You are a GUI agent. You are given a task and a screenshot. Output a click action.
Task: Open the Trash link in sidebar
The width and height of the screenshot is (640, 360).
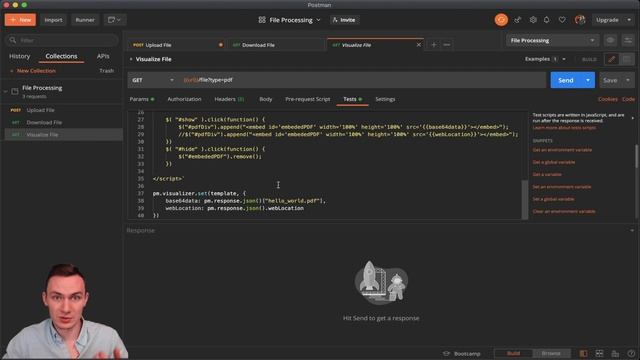[x=107, y=71]
